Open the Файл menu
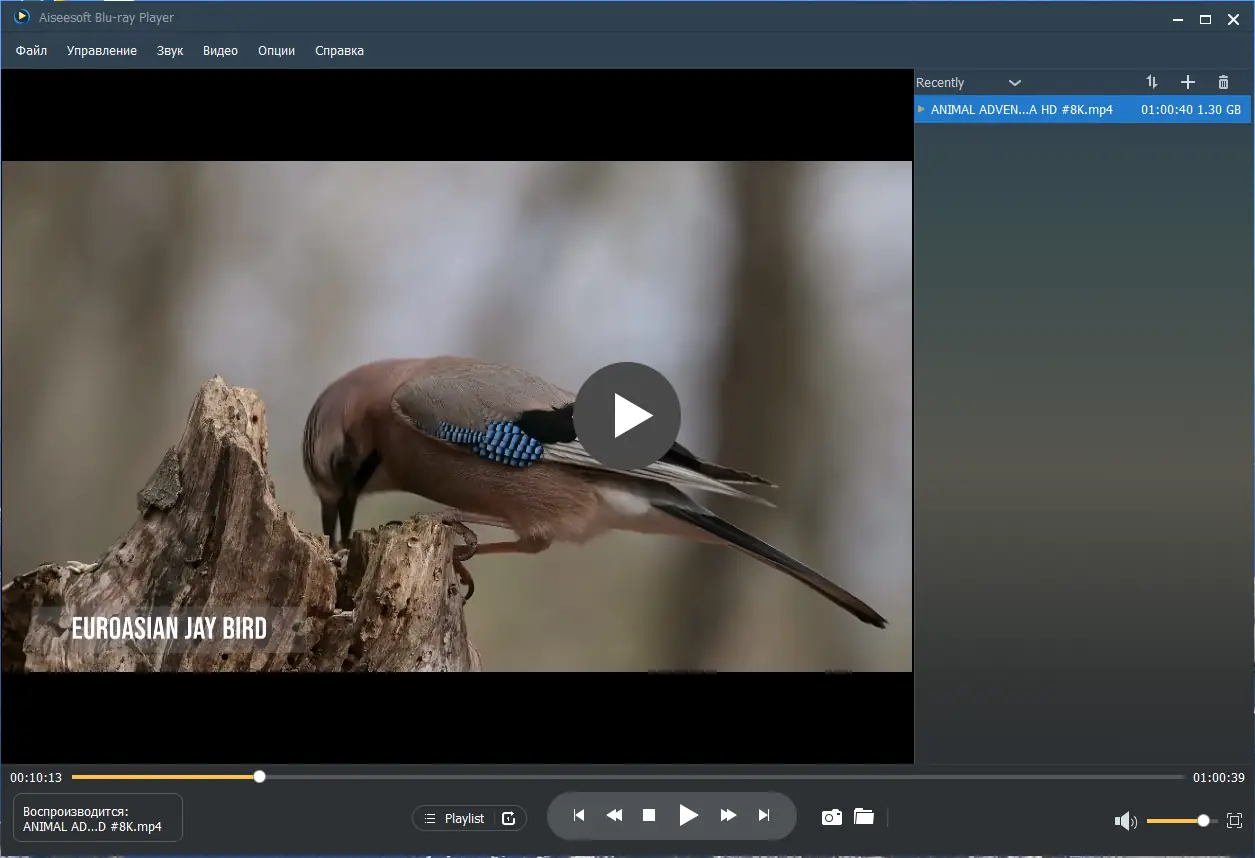The image size is (1255, 858). click(x=31, y=50)
